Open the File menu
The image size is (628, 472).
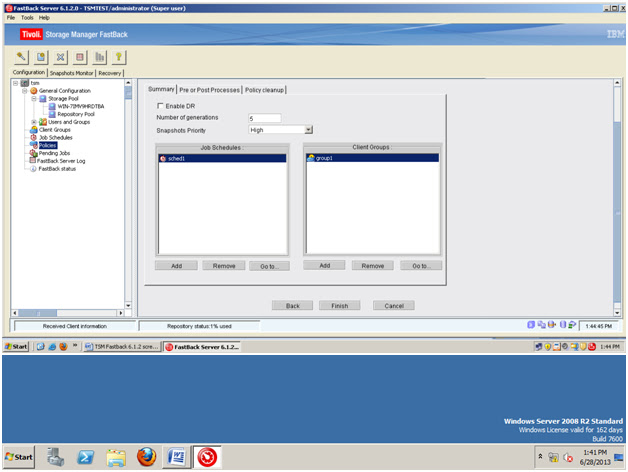pos(11,18)
